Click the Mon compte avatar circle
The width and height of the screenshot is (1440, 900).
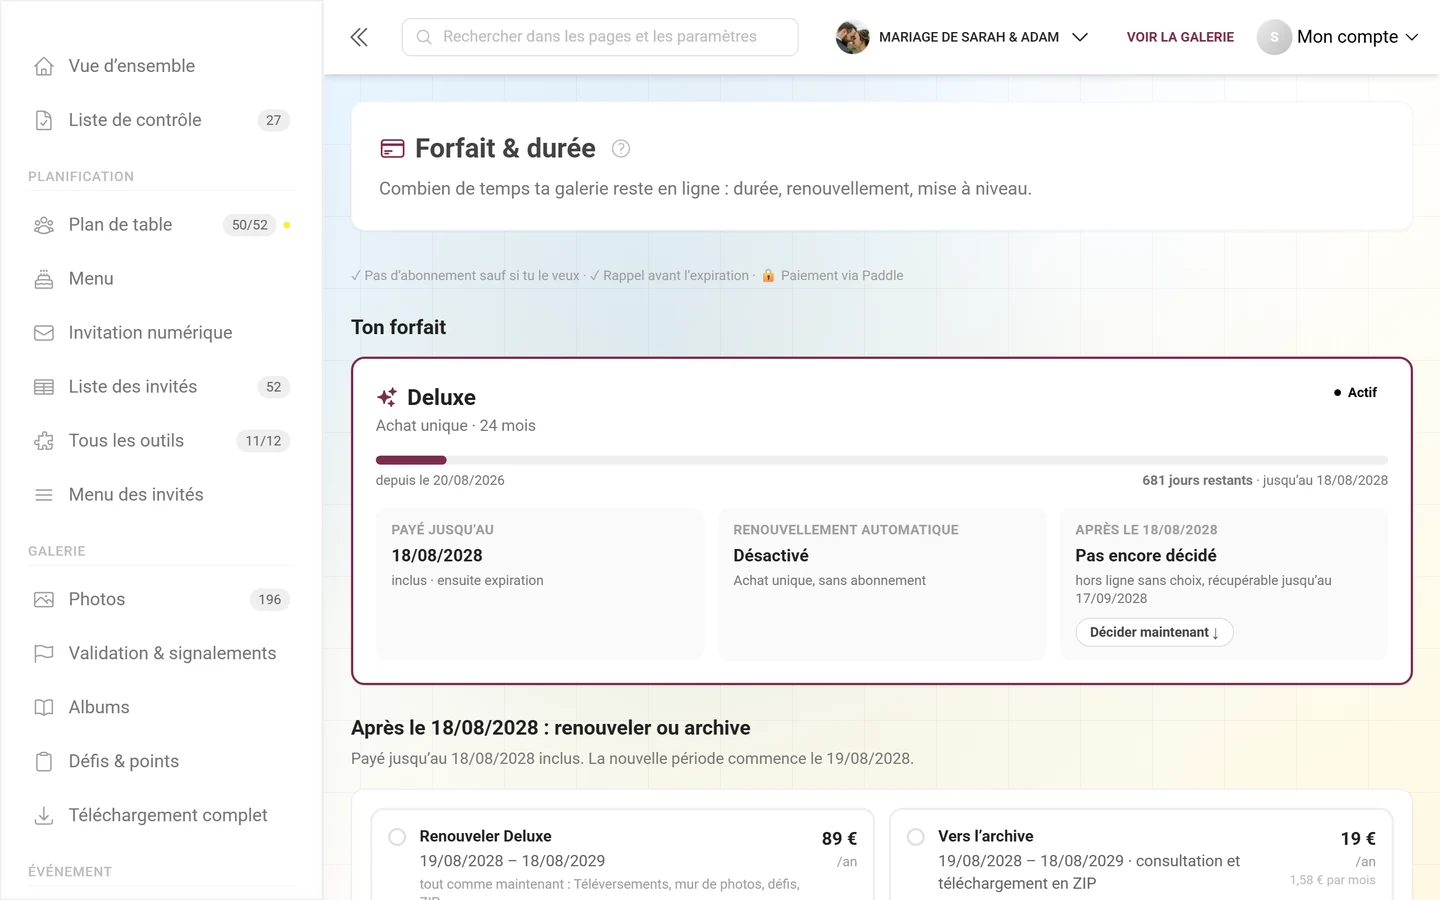click(1274, 37)
